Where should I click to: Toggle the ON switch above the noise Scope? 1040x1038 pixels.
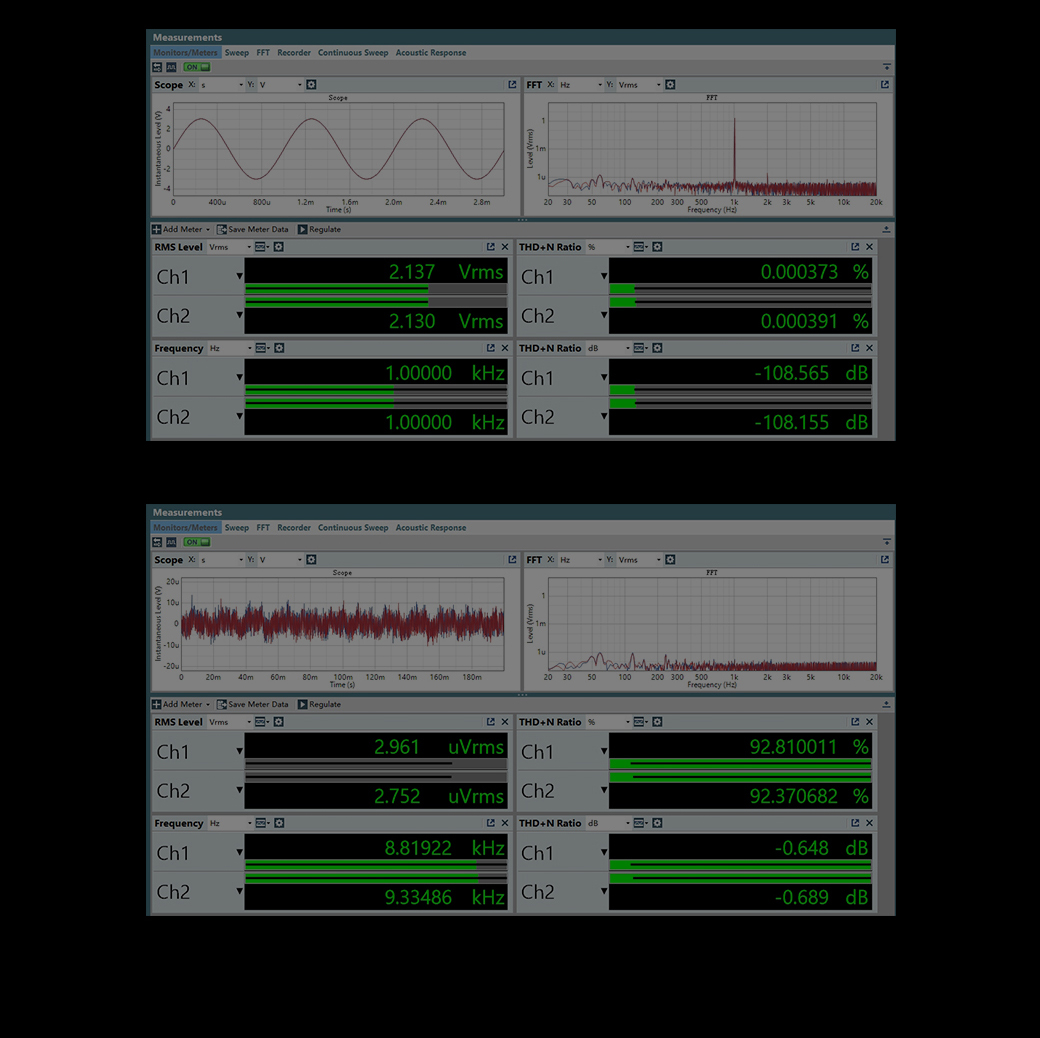tap(196, 542)
